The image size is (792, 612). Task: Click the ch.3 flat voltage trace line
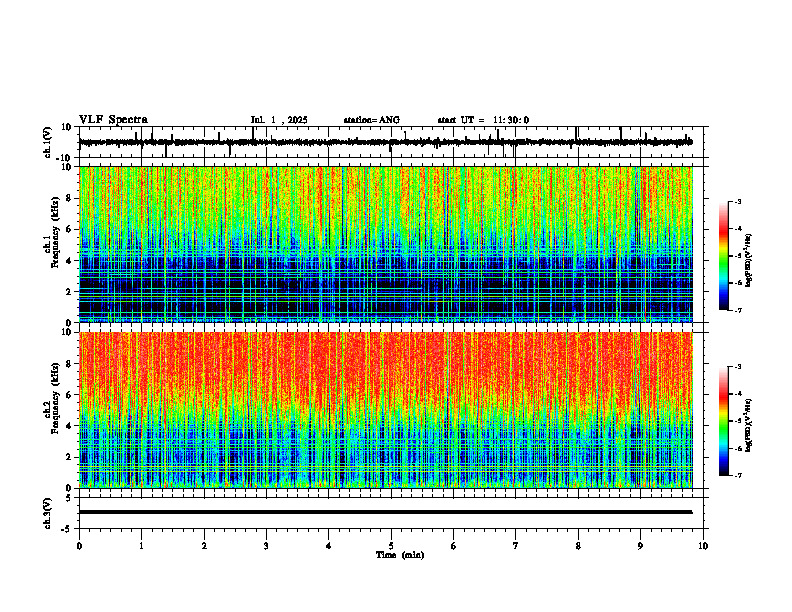386,512
